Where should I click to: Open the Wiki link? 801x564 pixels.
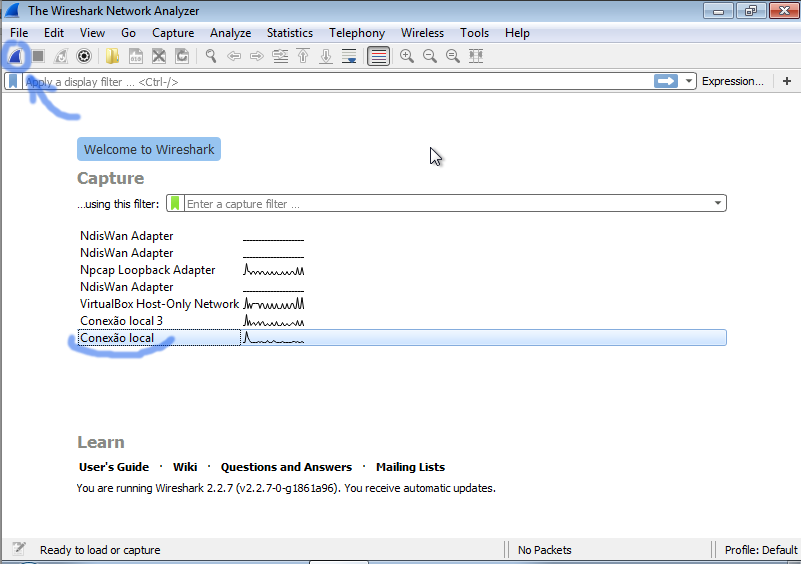point(185,467)
